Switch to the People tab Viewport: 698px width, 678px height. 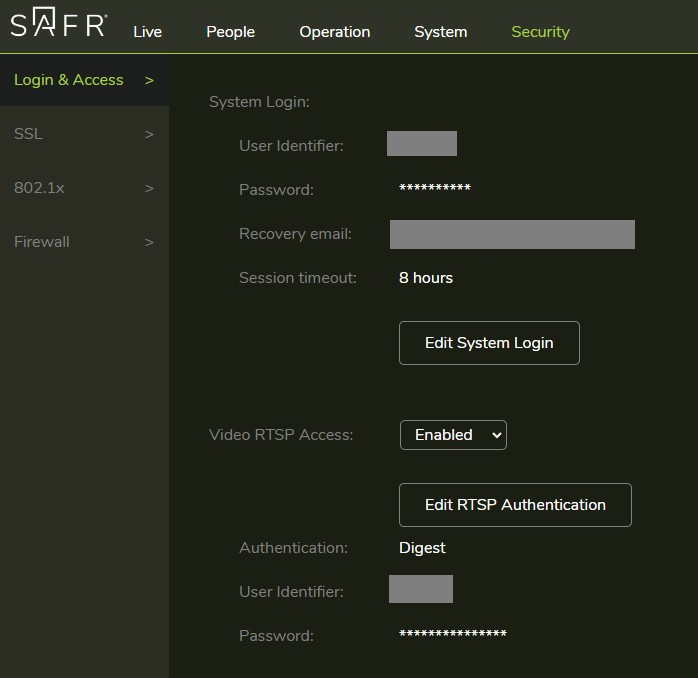(230, 32)
